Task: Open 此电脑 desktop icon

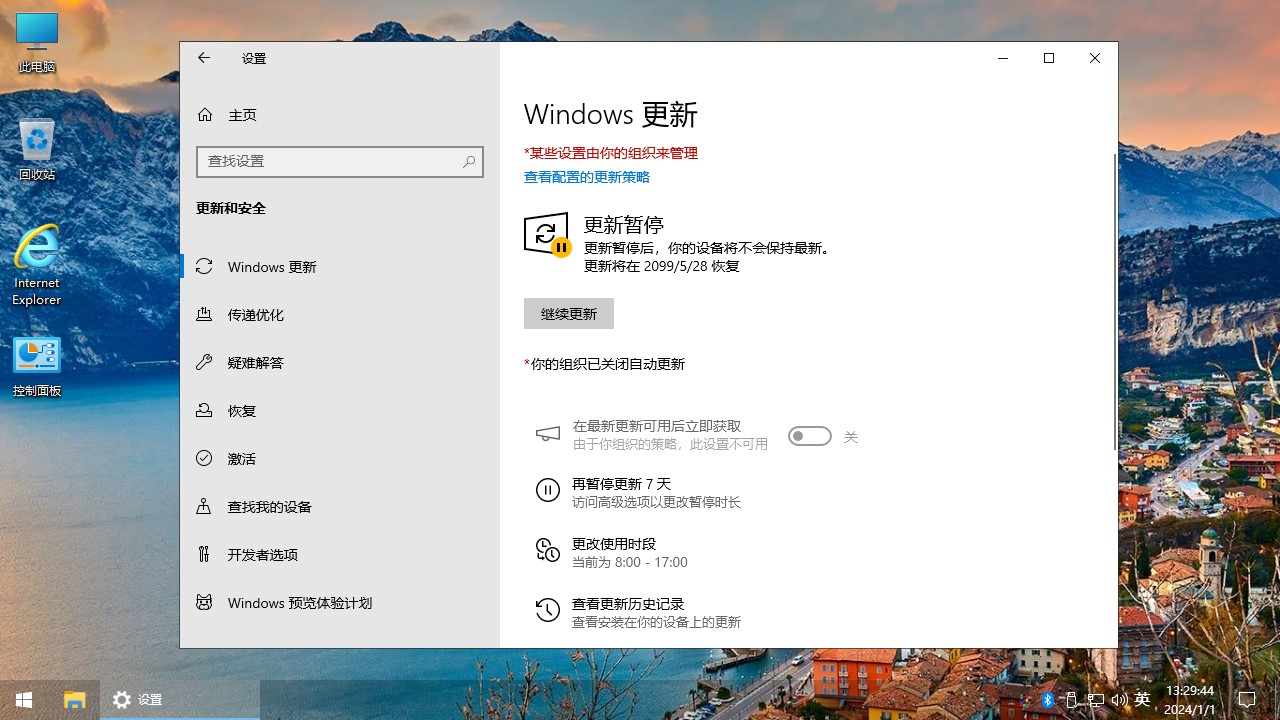Action: click(37, 43)
